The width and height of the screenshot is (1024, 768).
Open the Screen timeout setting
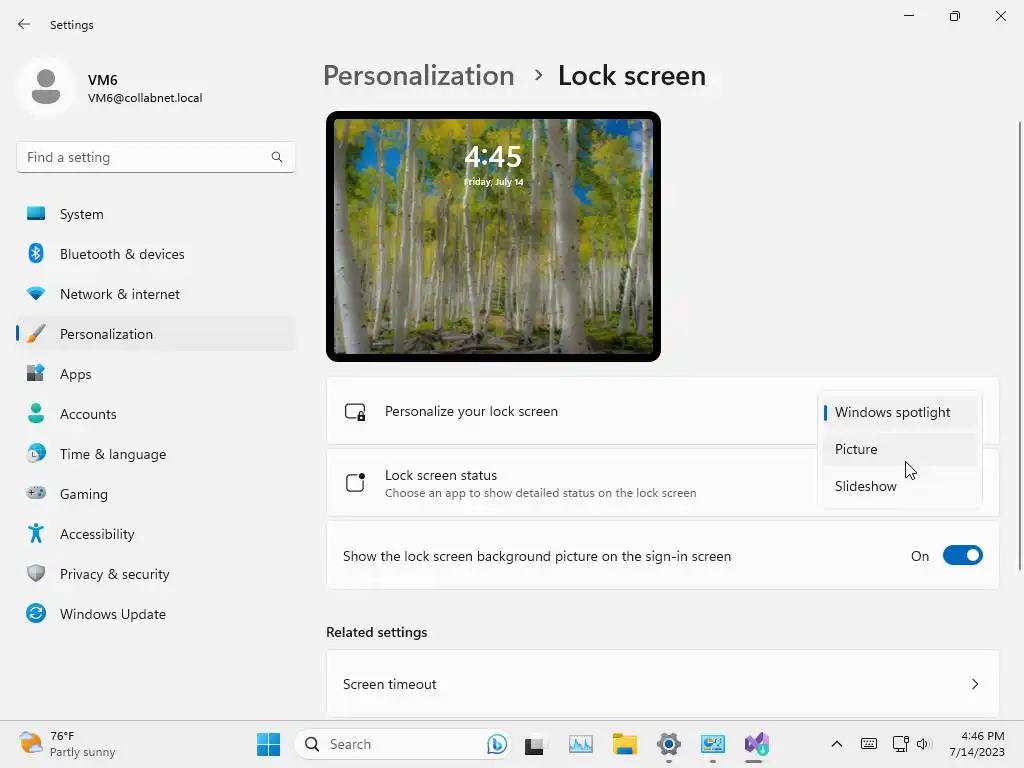click(662, 684)
